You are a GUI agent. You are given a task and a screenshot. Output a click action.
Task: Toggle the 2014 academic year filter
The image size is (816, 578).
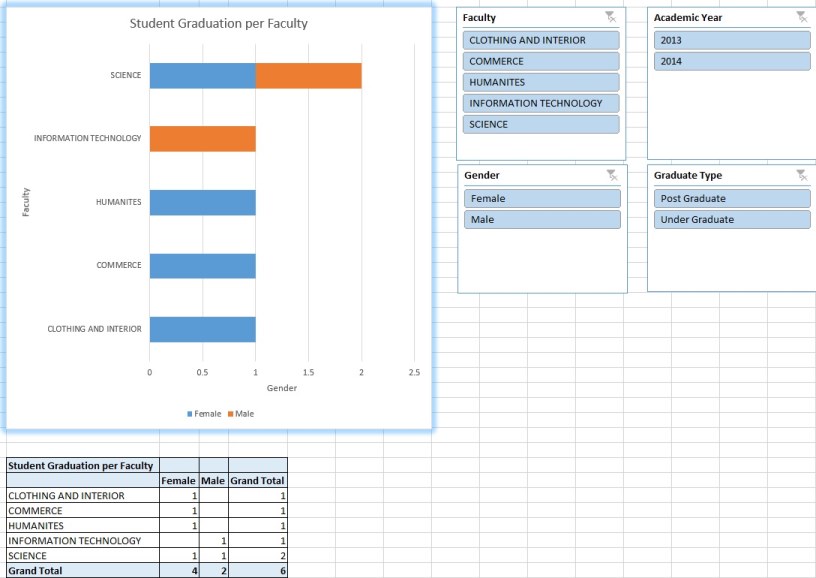pyautogui.click(x=730, y=61)
